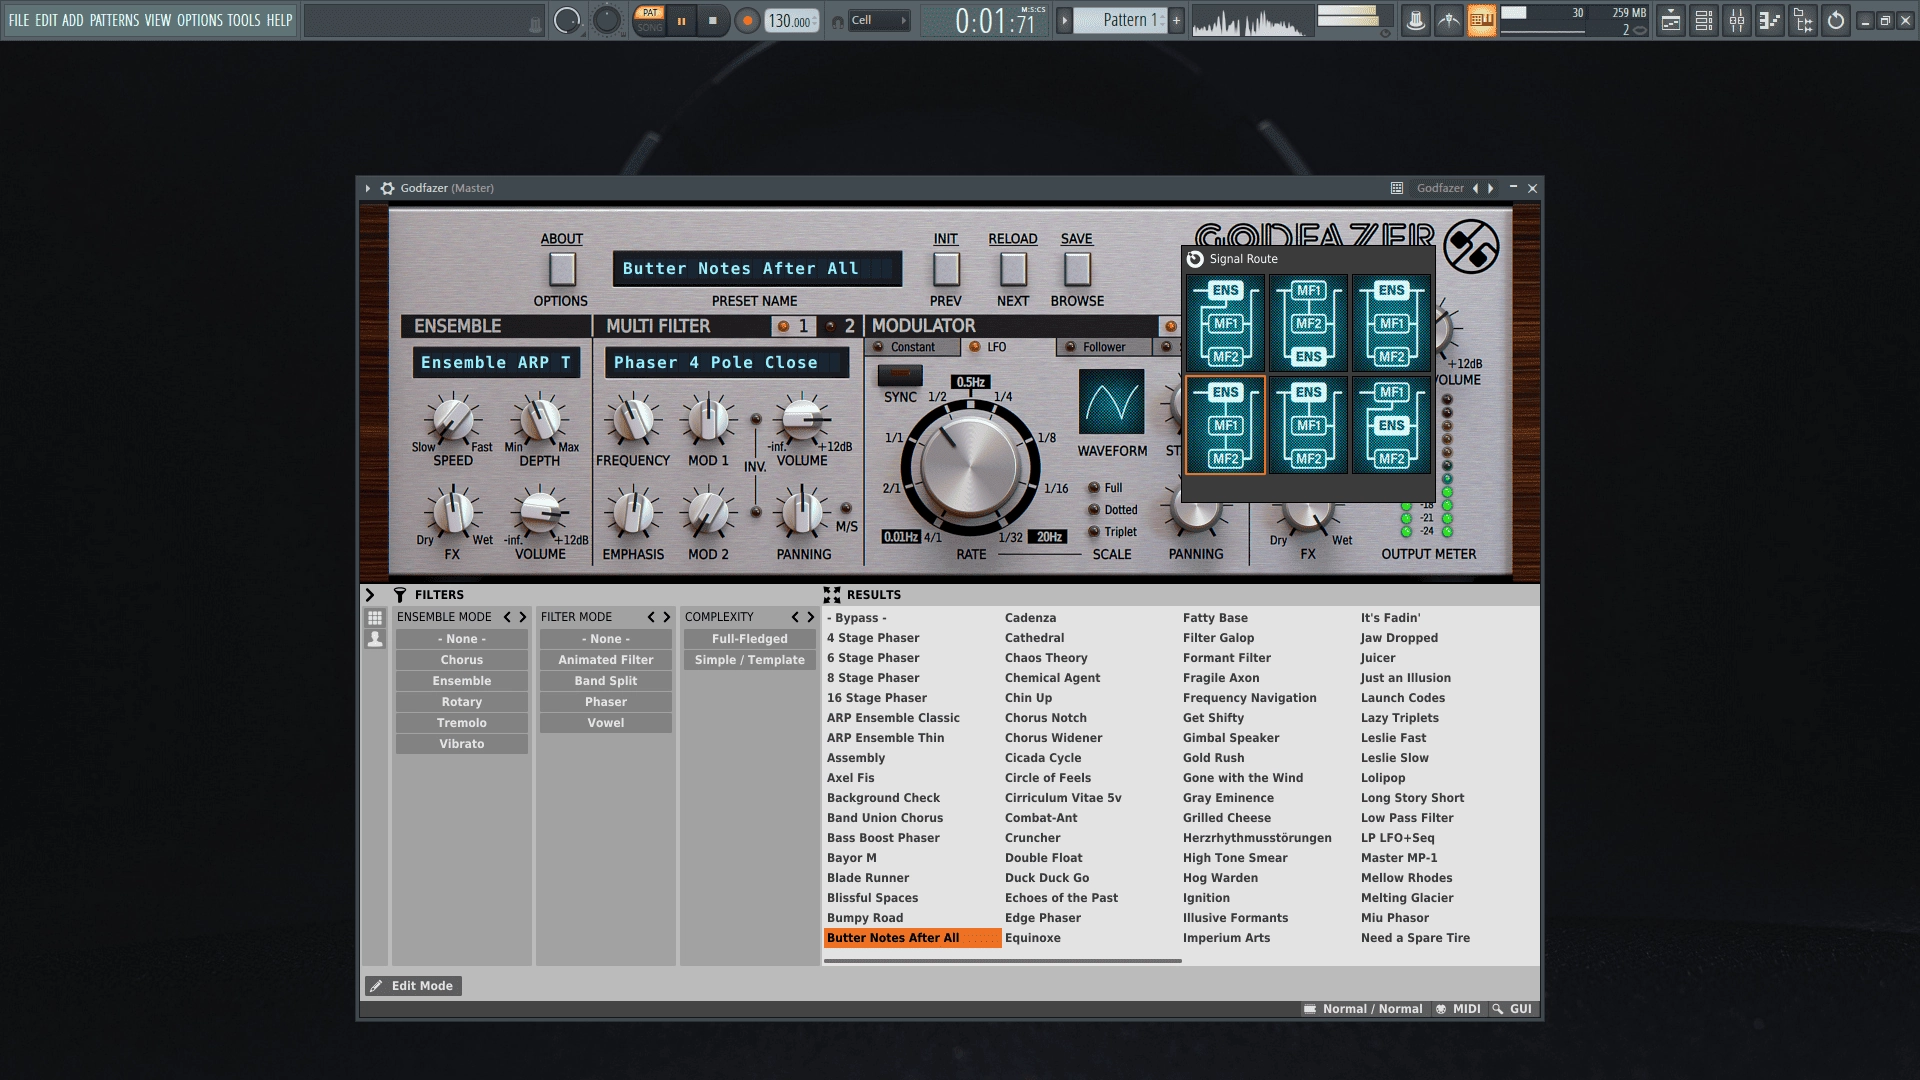Click the right arrow of FILTER MODE

[x=666, y=617]
